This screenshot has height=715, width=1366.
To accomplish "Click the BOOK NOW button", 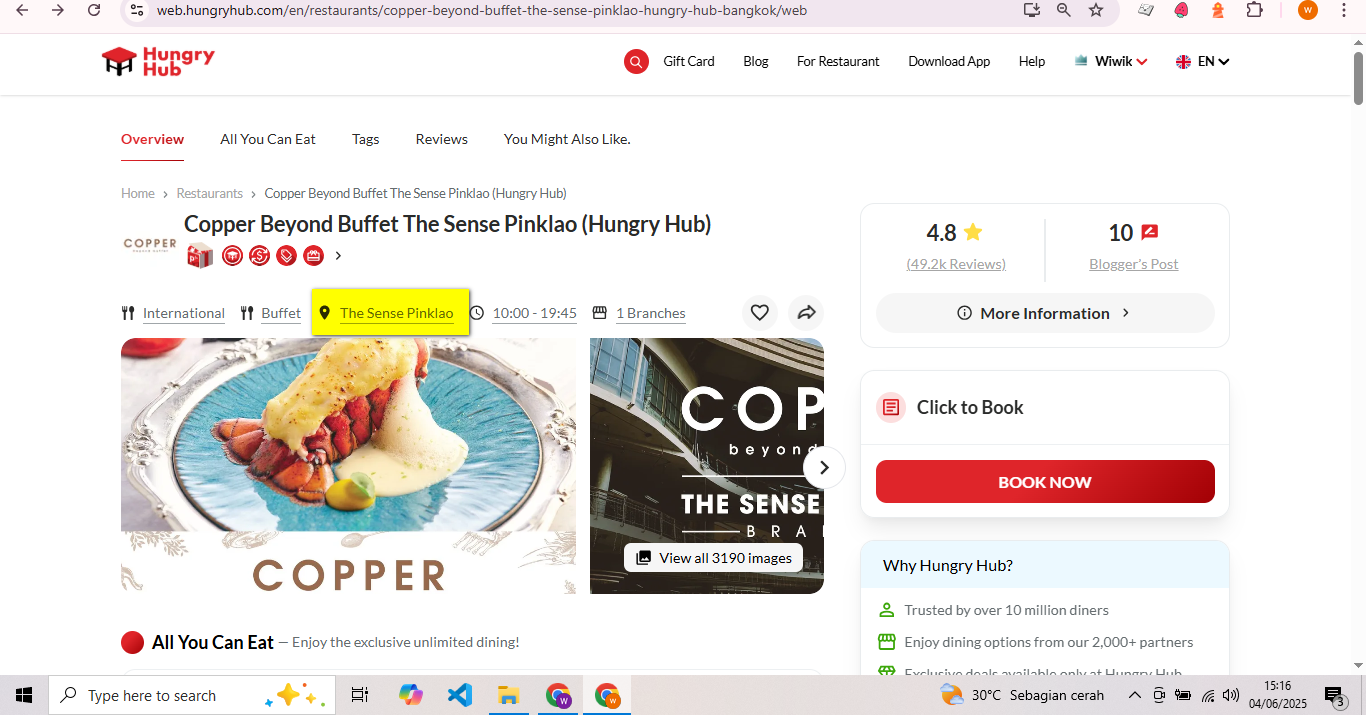I will 1045,482.
